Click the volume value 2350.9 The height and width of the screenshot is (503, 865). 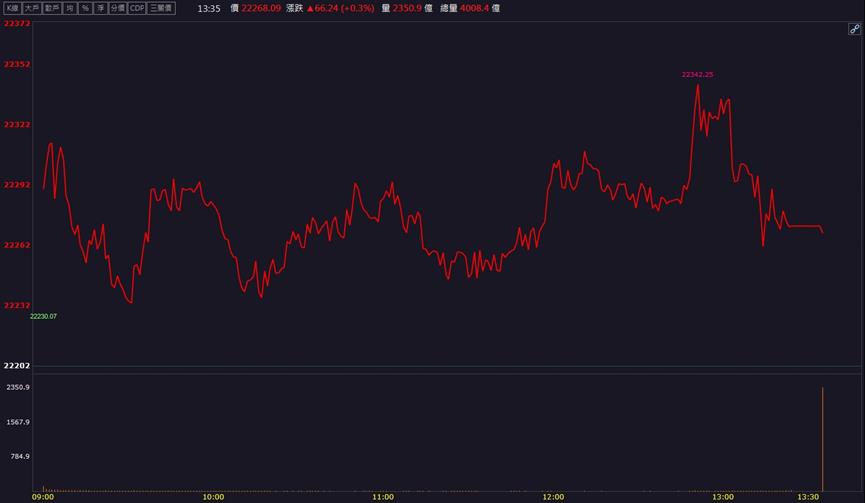(409, 8)
